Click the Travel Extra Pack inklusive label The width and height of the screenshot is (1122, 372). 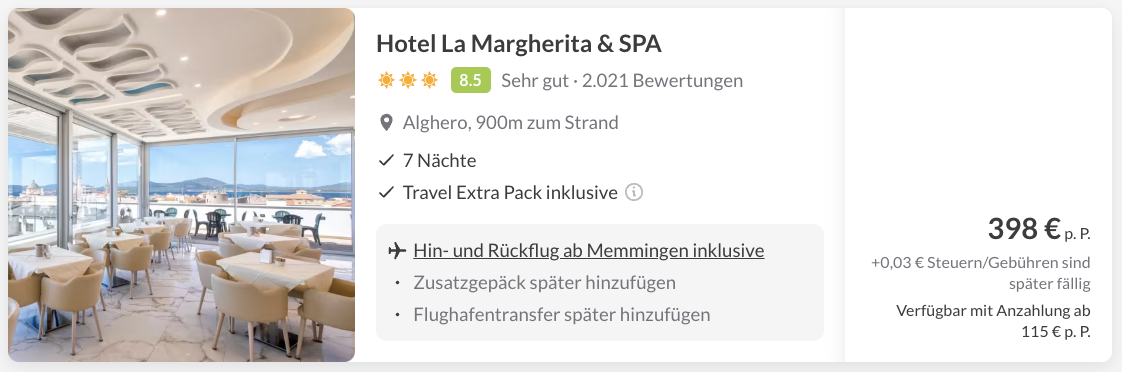509,192
